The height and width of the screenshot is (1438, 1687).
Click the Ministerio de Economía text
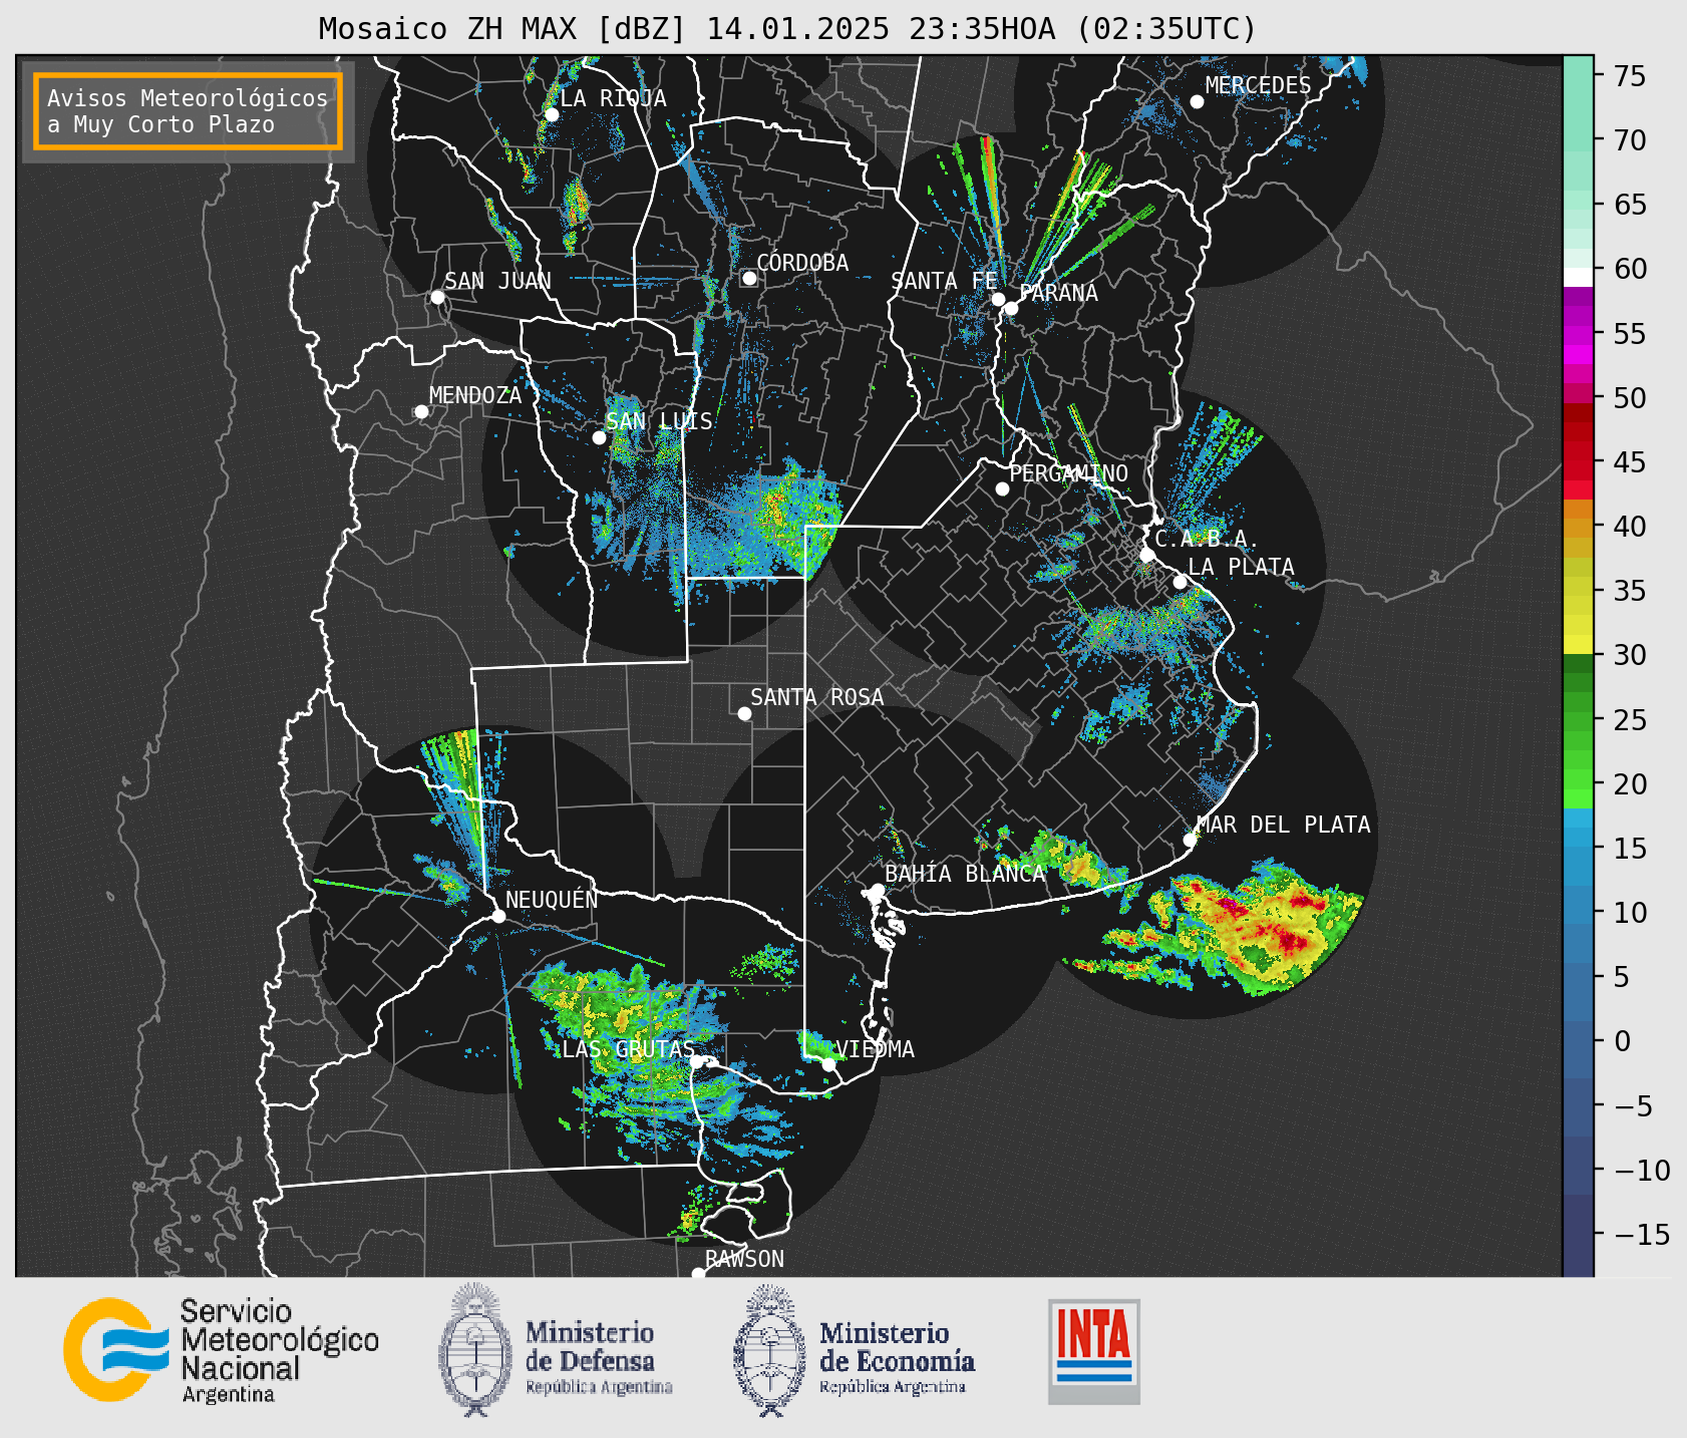pos(896,1358)
